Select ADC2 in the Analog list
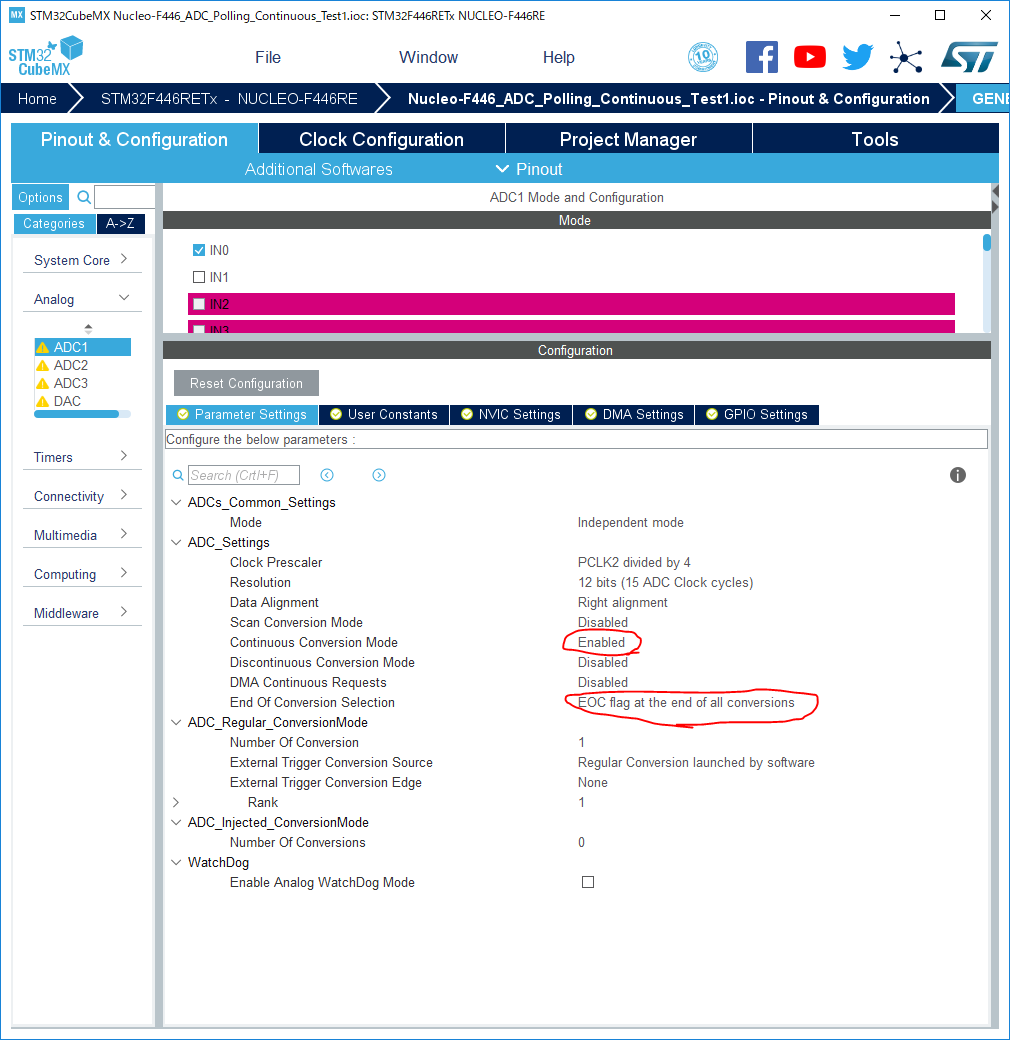This screenshot has height=1040, width=1010. 71,365
